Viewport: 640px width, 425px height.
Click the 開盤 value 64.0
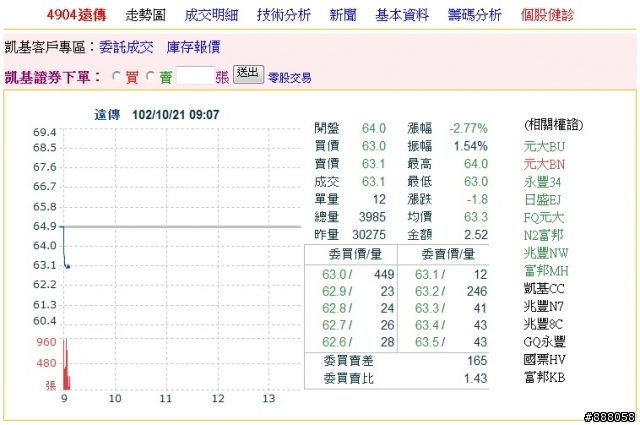pos(373,128)
